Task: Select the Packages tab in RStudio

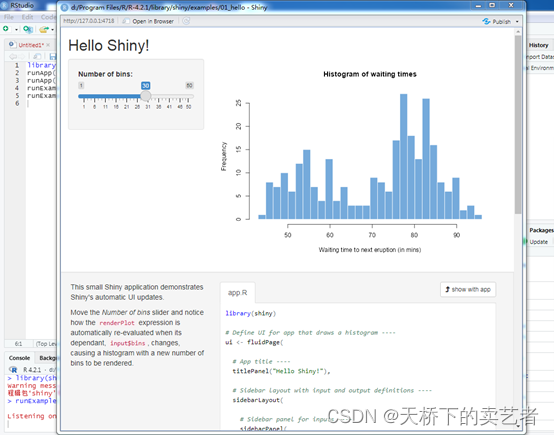Action: 541,230
